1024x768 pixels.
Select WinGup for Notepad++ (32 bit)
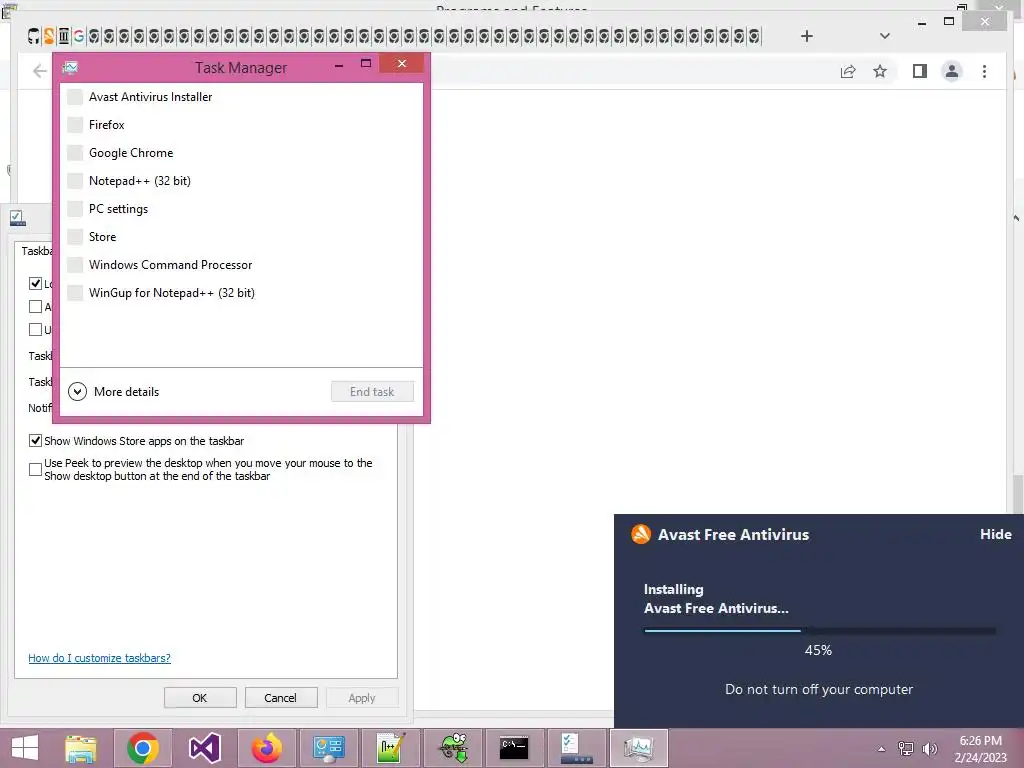click(x=241, y=293)
